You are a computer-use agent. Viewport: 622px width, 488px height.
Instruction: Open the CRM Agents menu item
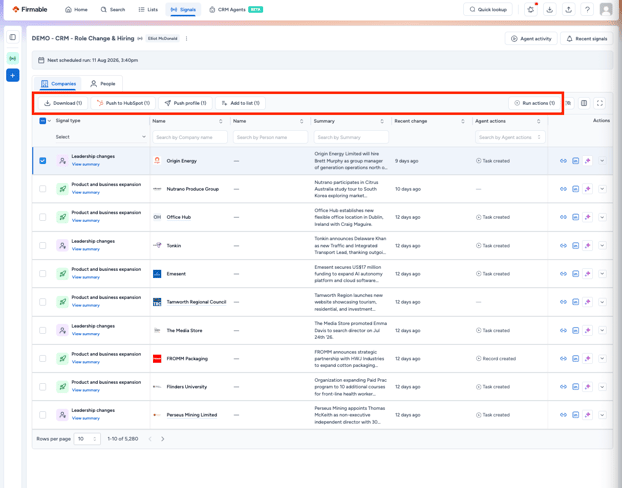236,10
